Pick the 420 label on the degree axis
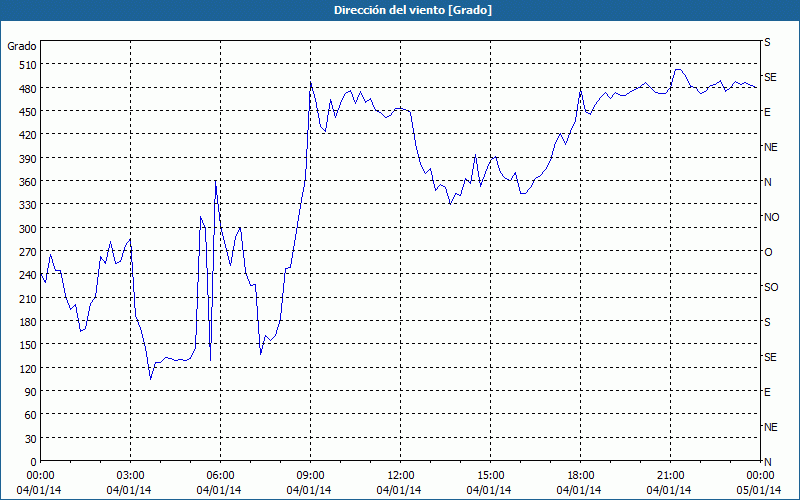Image resolution: width=800 pixels, height=500 pixels. pyautogui.click(x=28, y=136)
